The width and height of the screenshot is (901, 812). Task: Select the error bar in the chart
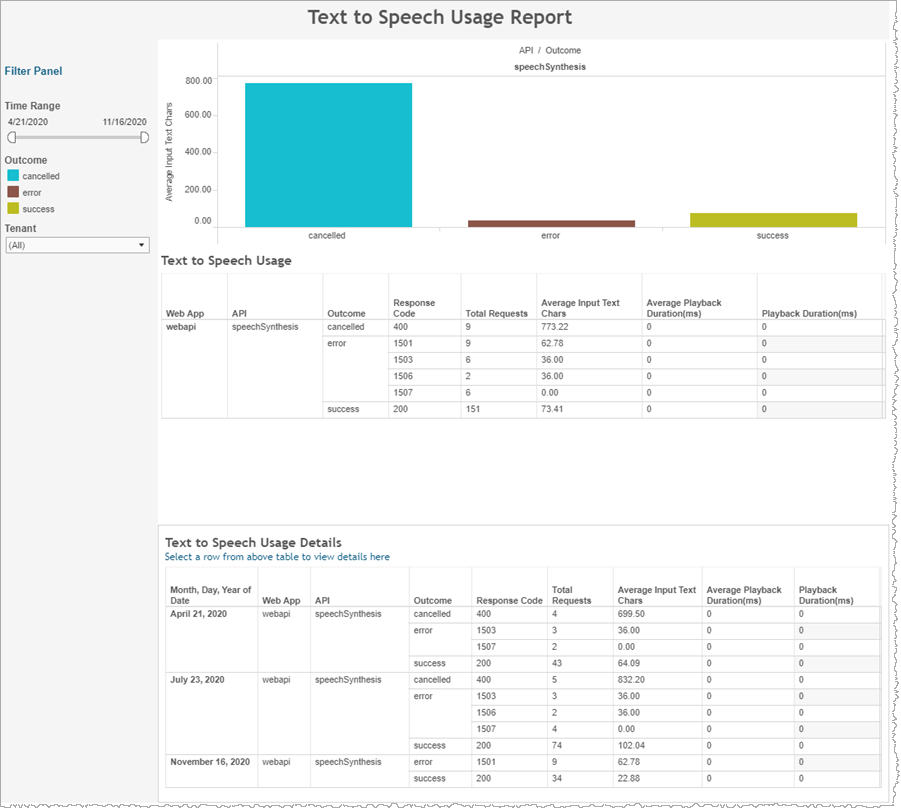pyautogui.click(x=551, y=223)
